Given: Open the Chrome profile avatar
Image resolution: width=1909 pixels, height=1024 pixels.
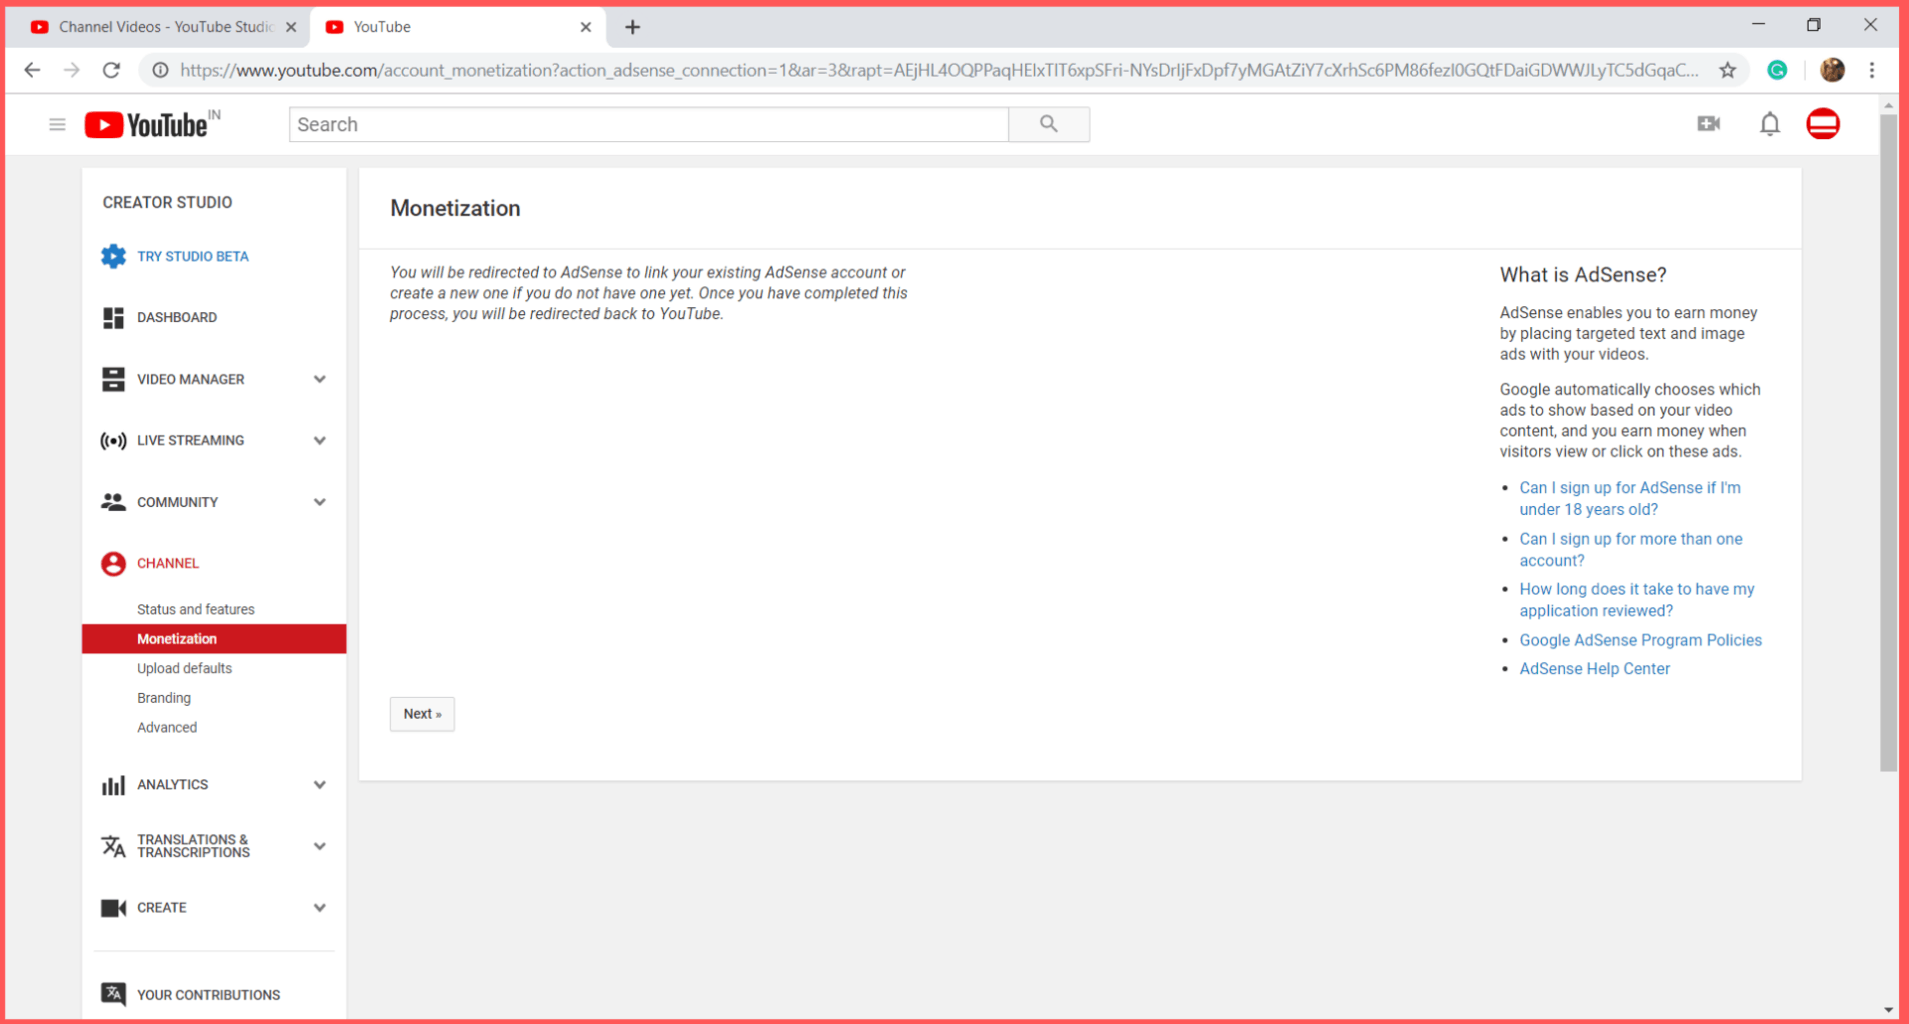Looking at the screenshot, I should click(x=1832, y=70).
